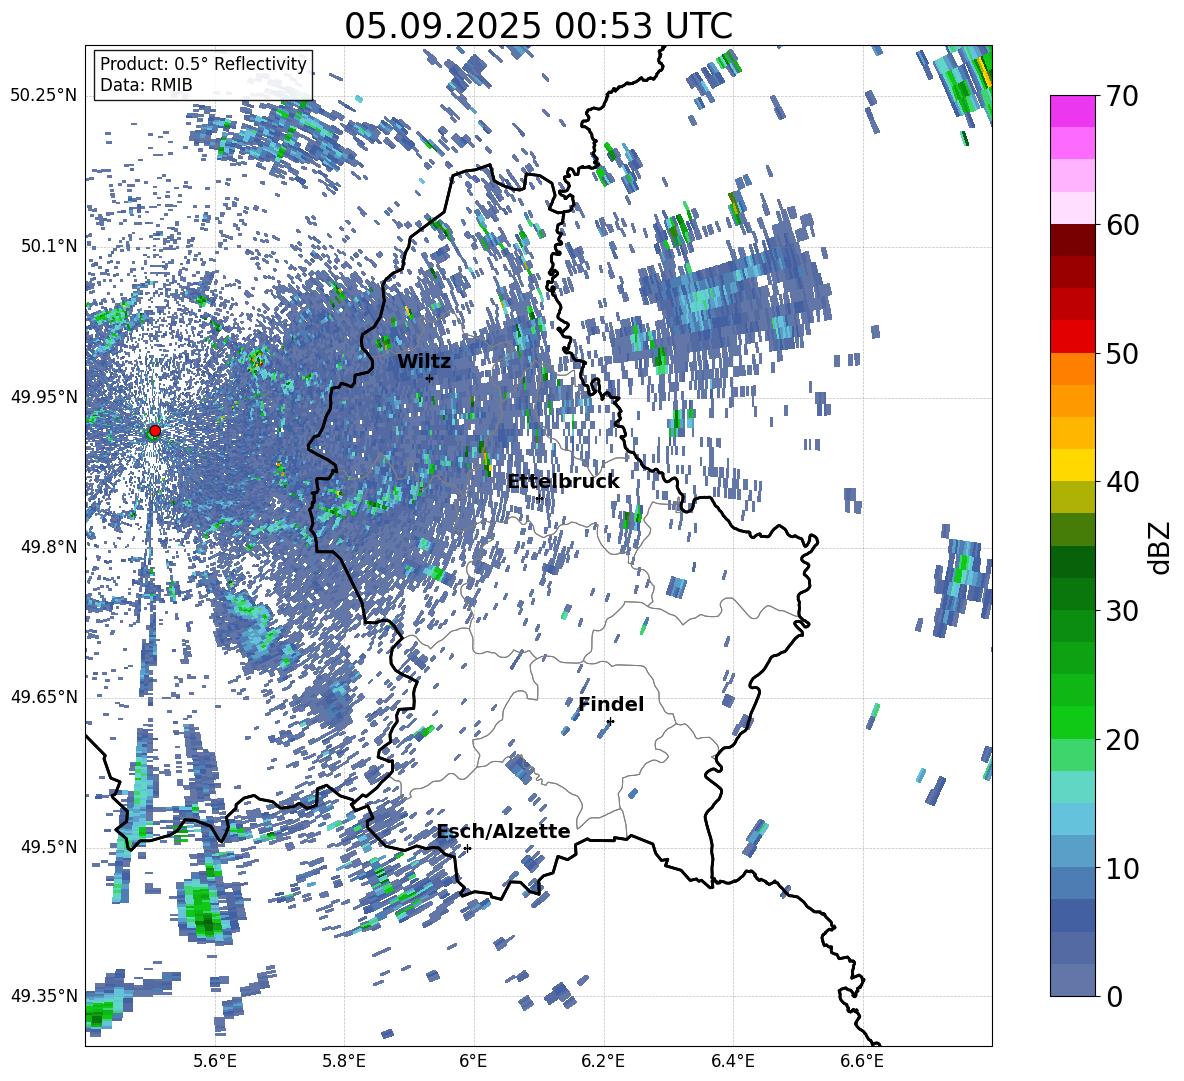The width and height of the screenshot is (1184, 1081).
Task: Click the 70 dBZ colorbar tick label
Action: [1122, 96]
